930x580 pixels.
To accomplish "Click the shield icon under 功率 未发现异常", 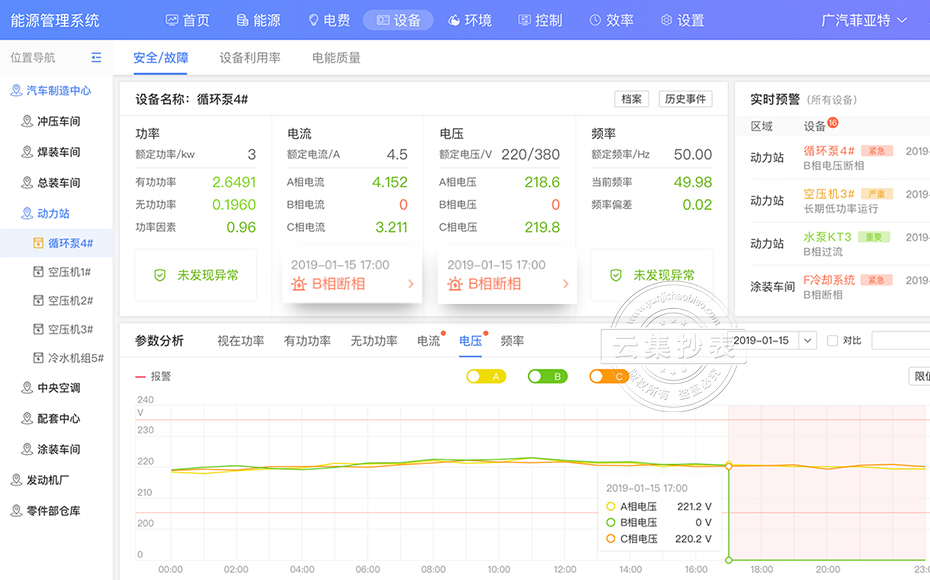I will (160, 275).
